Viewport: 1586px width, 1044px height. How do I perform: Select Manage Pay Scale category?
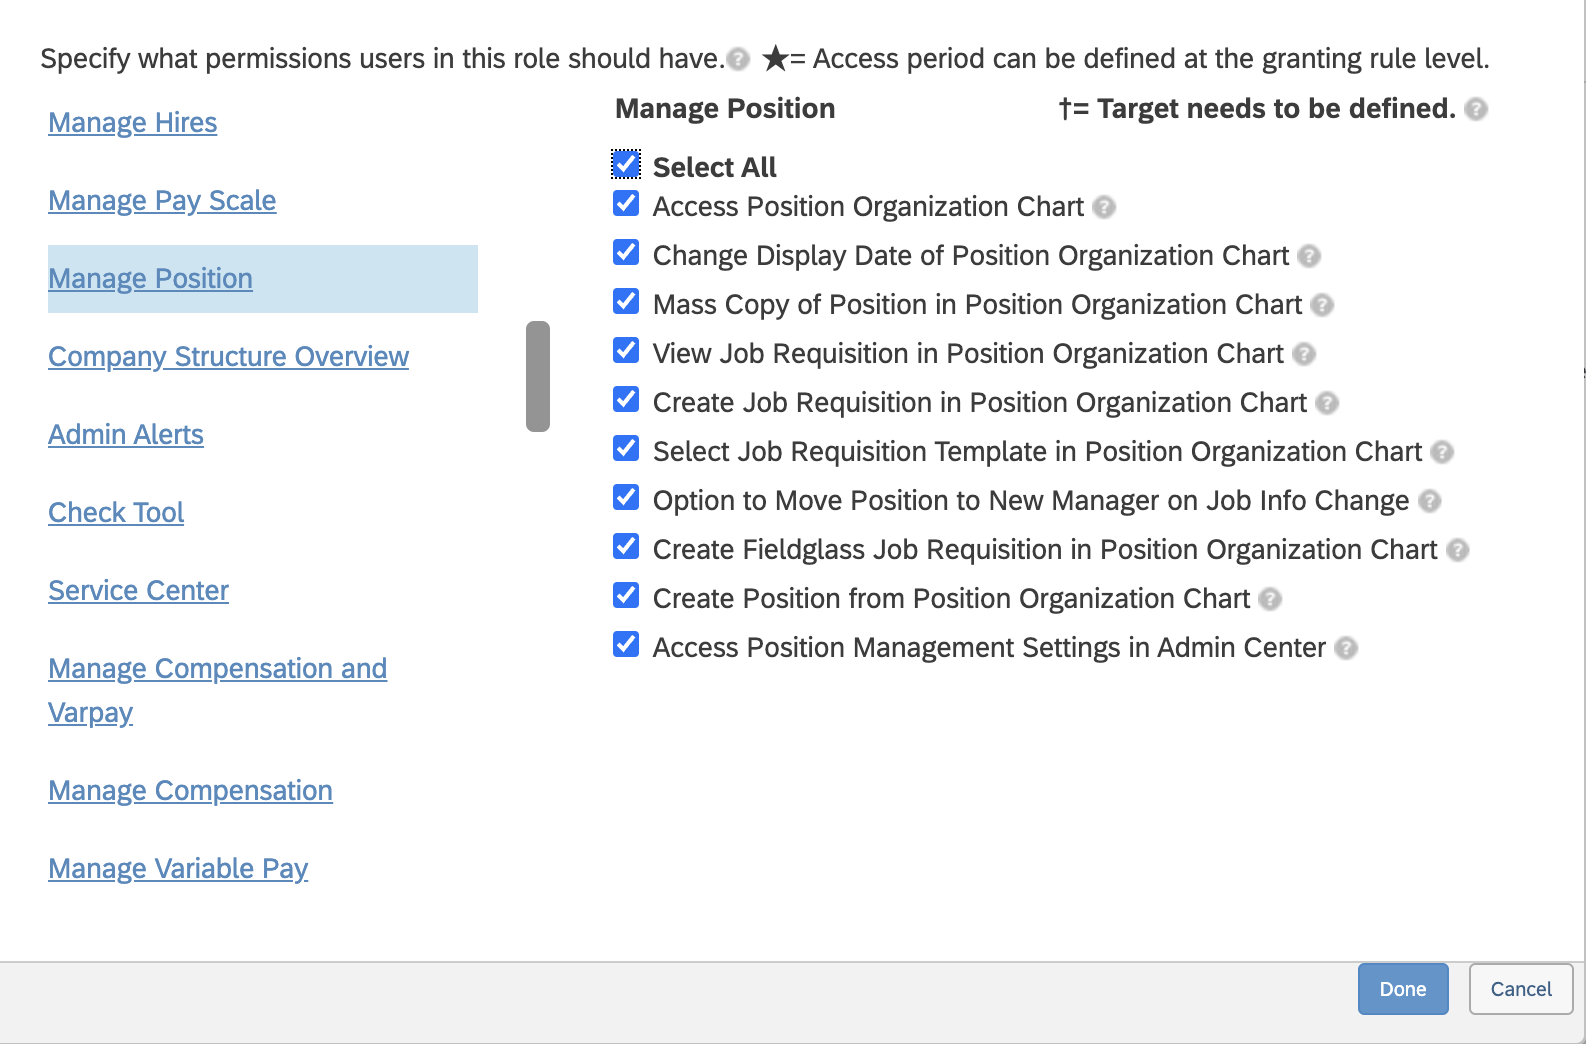pyautogui.click(x=162, y=201)
